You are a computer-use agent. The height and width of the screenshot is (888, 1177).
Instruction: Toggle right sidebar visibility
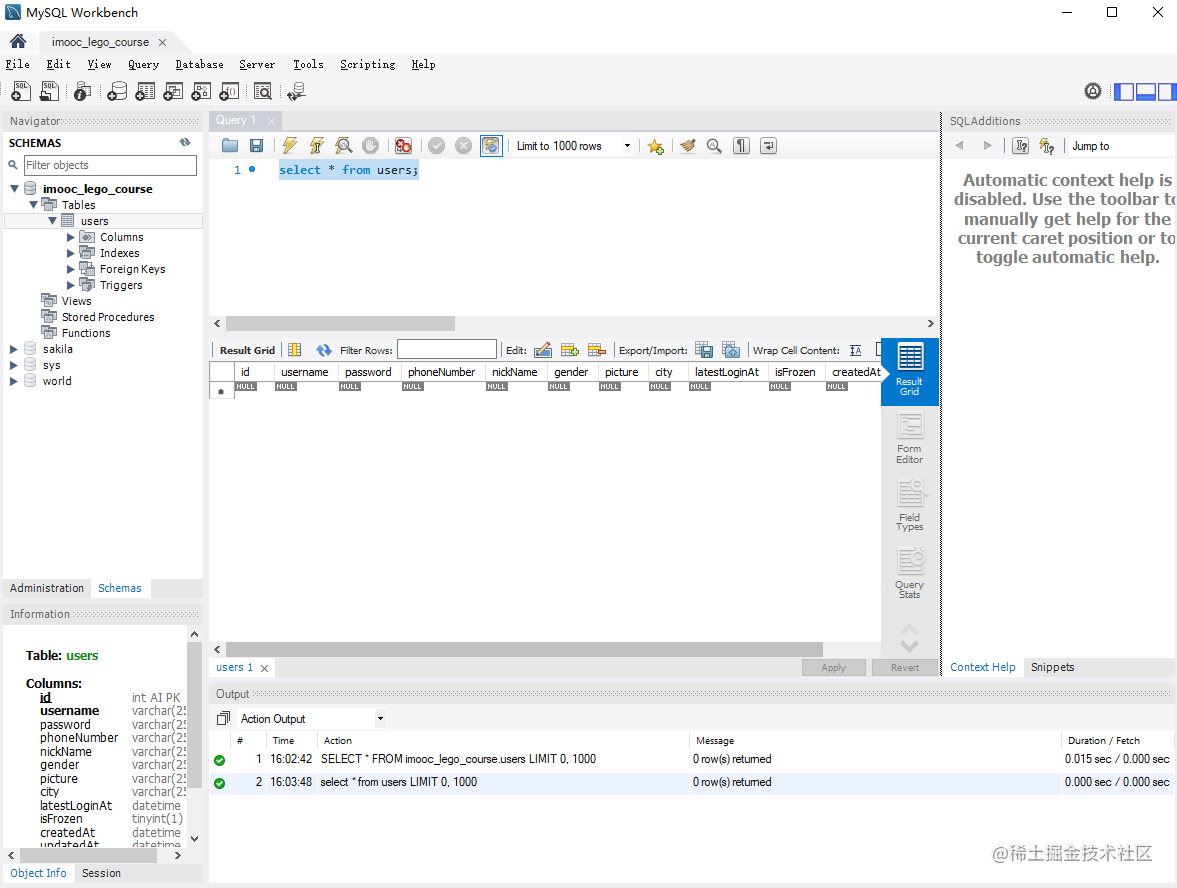[1166, 92]
